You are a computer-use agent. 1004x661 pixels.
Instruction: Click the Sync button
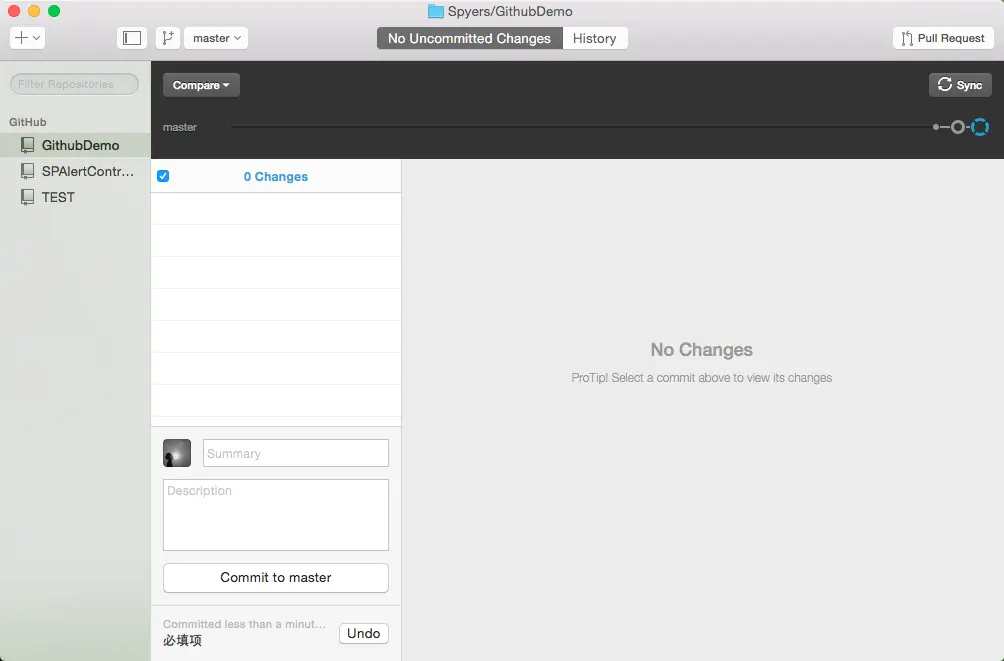(x=960, y=85)
